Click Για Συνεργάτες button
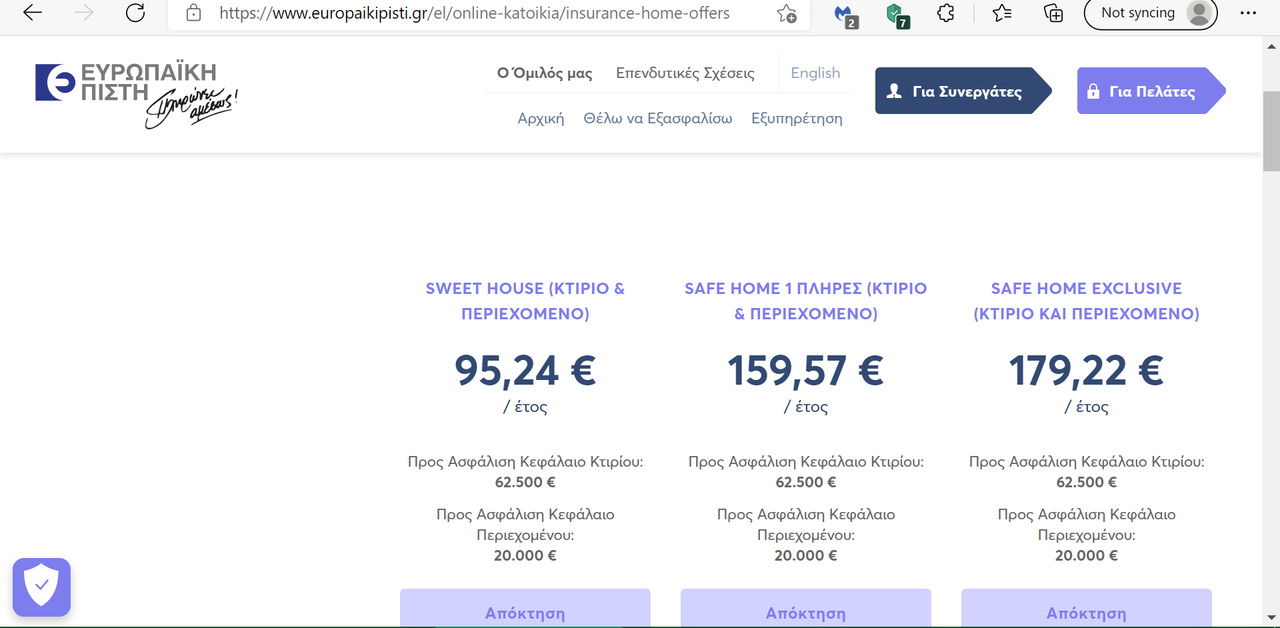Image resolution: width=1280 pixels, height=628 pixels. pos(963,91)
